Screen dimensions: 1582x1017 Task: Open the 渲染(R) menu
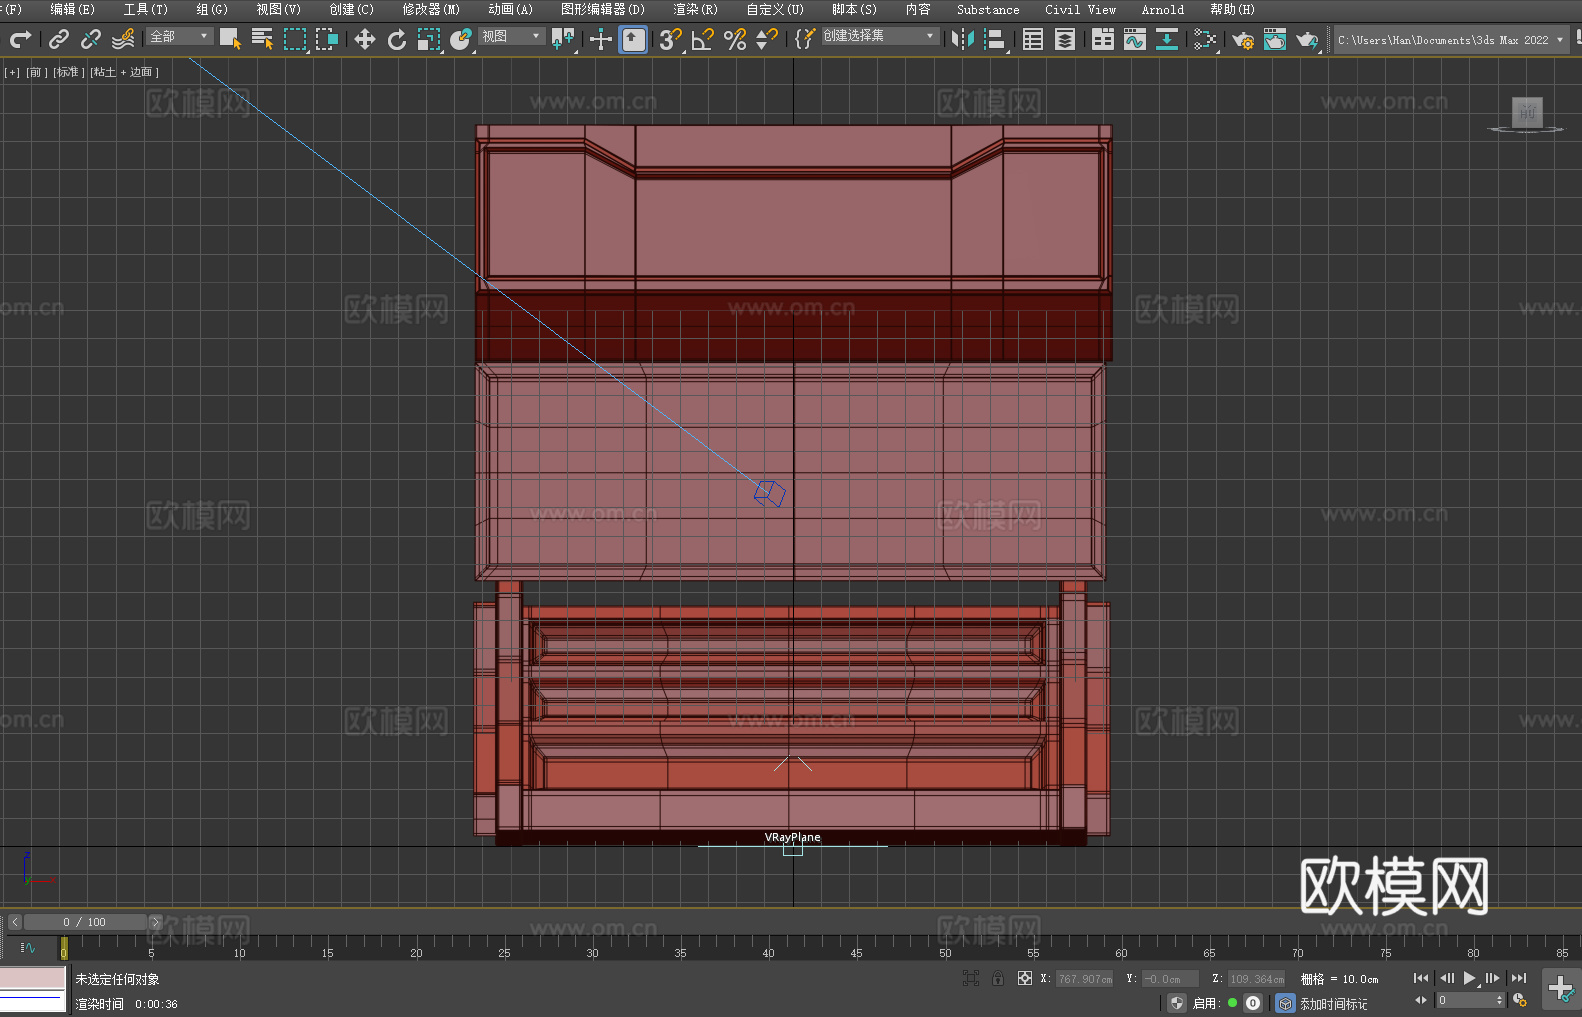coord(696,9)
